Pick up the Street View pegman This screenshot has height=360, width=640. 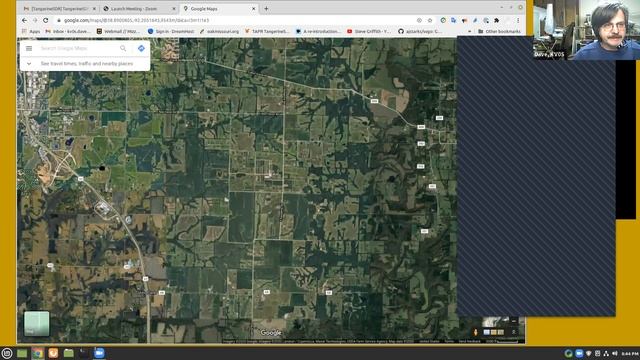tap(475, 332)
